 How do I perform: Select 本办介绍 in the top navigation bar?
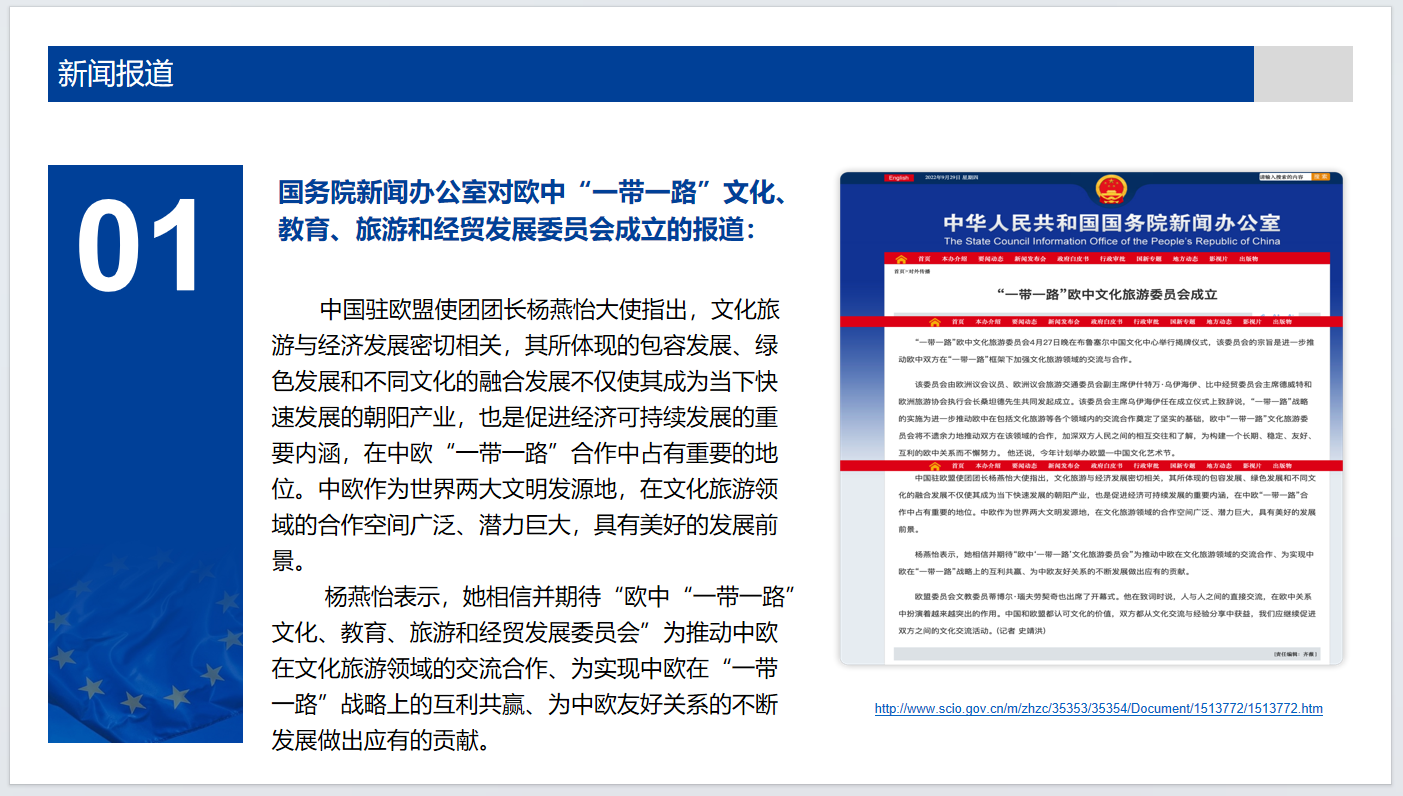coord(956,258)
